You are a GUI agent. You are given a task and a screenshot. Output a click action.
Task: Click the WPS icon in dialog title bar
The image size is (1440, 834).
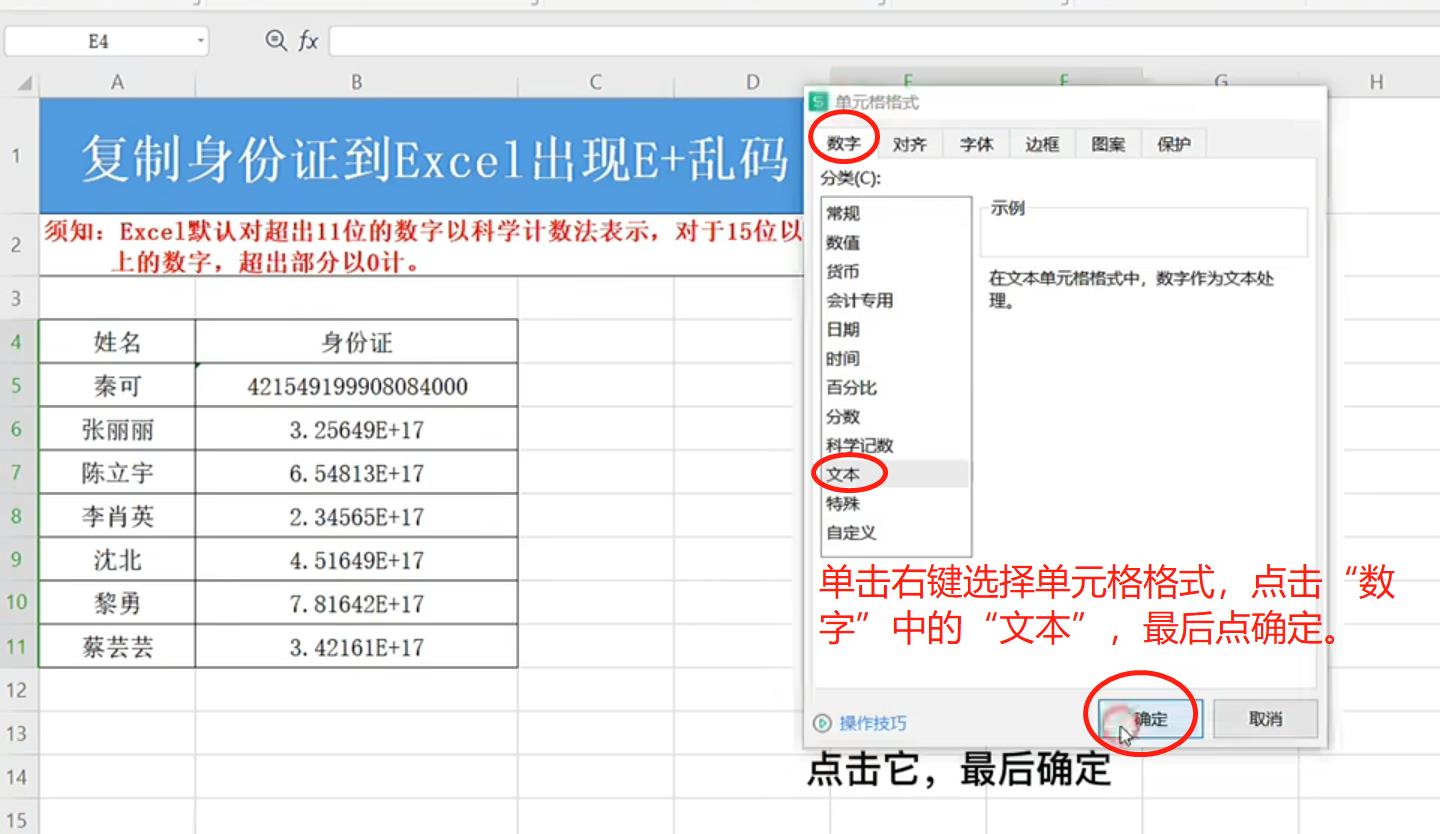point(819,102)
